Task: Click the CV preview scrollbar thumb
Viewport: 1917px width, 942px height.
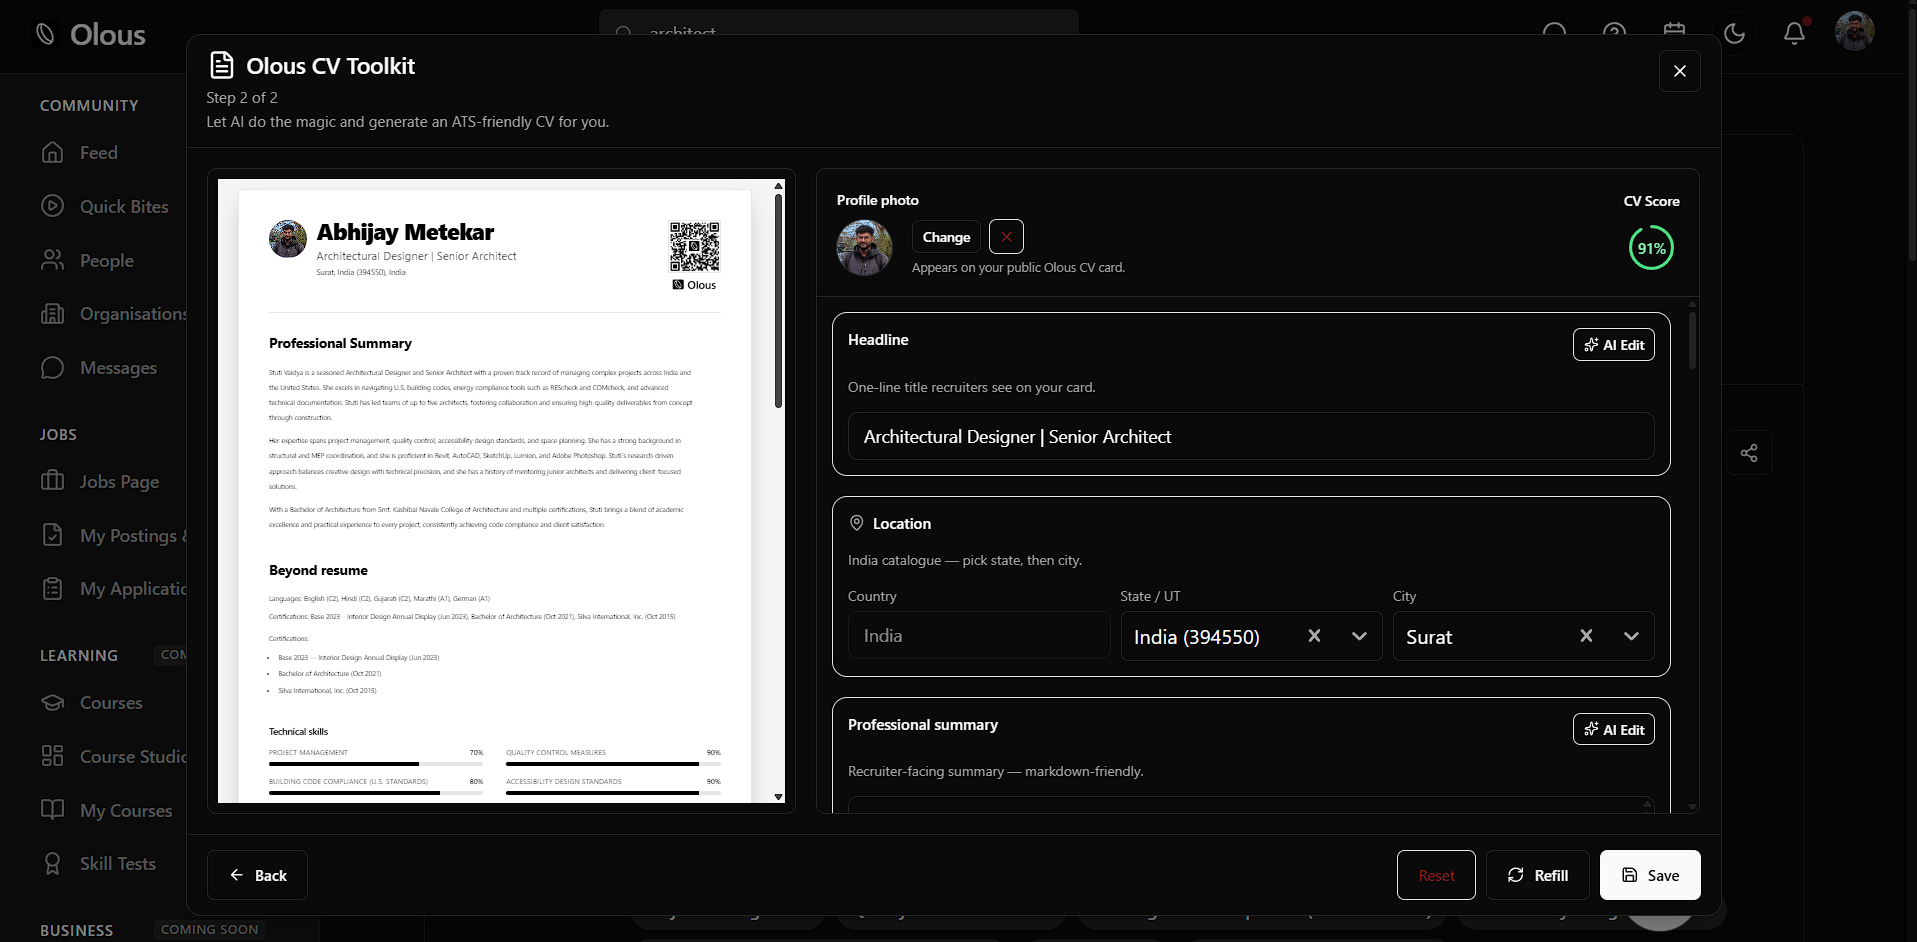Action: [778, 300]
